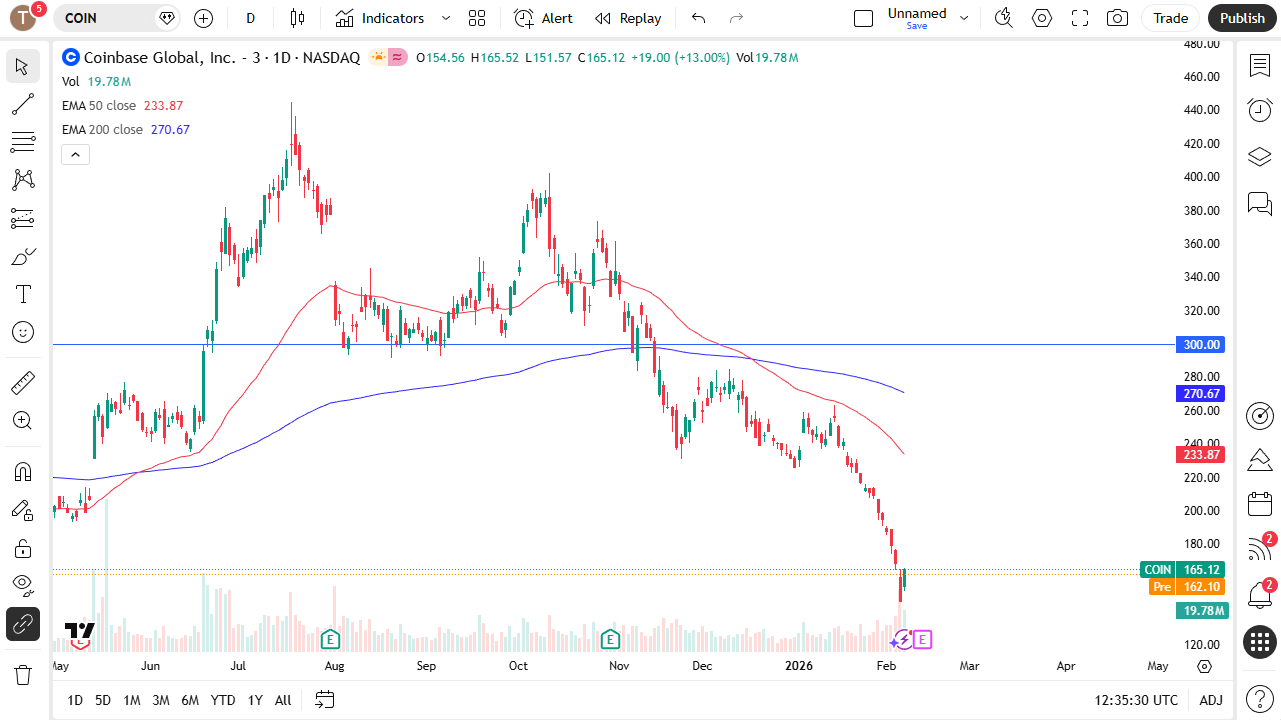Open the quick search icon

click(1004, 18)
